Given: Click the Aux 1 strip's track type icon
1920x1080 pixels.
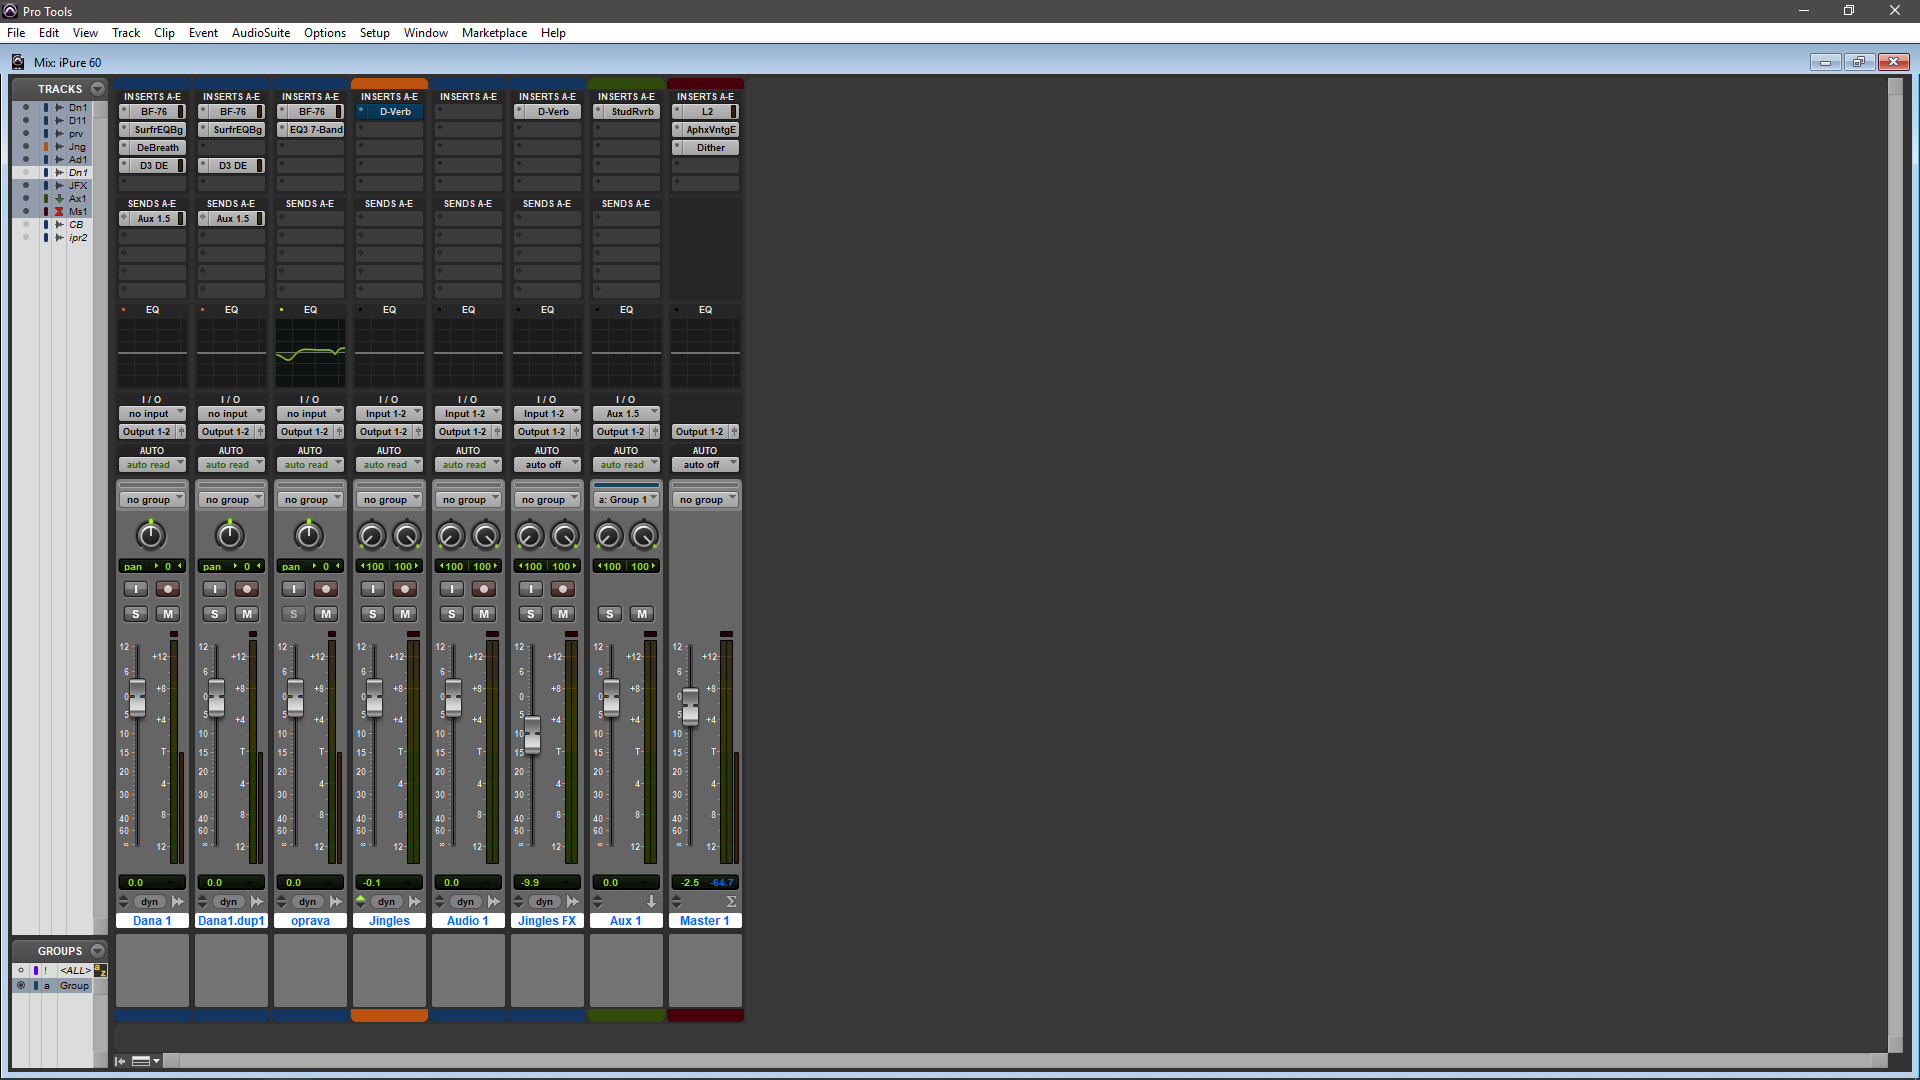Looking at the screenshot, I should (x=652, y=902).
